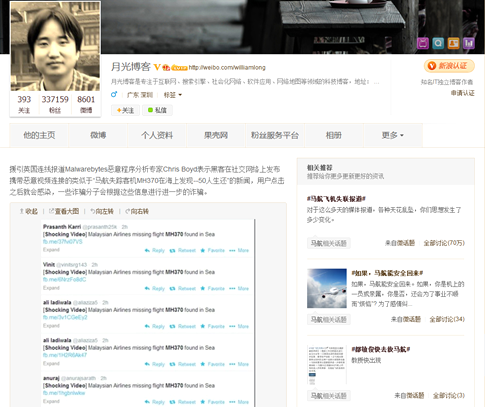Open the weibo.com/williamlong profile link
This screenshot has width=485, height=407.
pos(227,68)
